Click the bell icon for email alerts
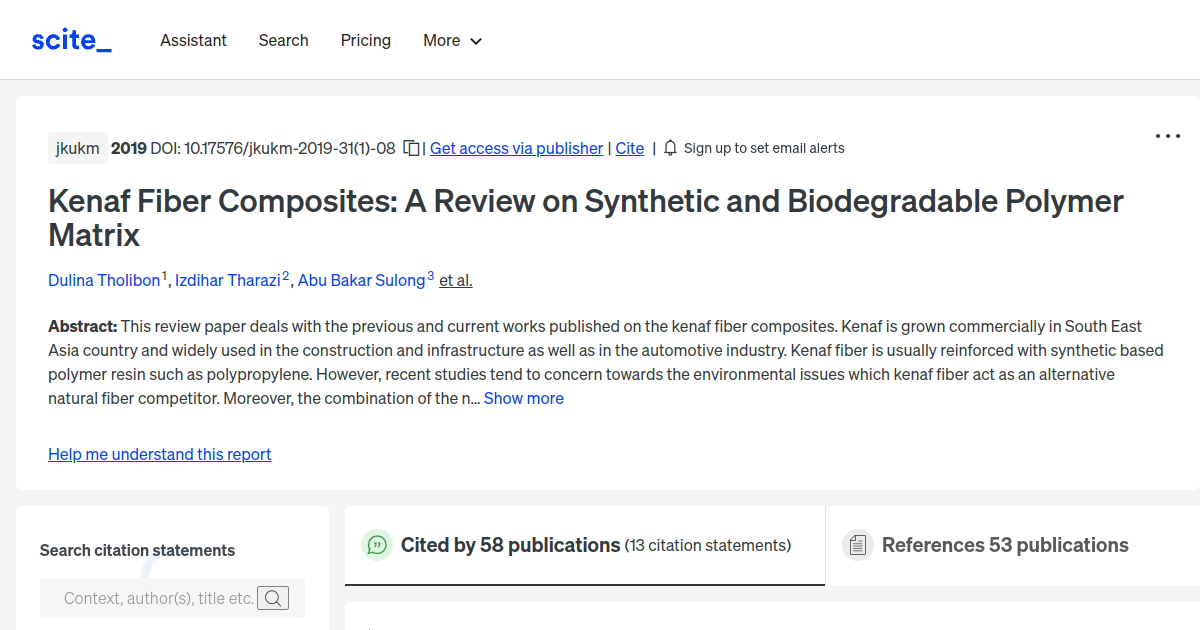The width and height of the screenshot is (1200, 630). coord(669,147)
